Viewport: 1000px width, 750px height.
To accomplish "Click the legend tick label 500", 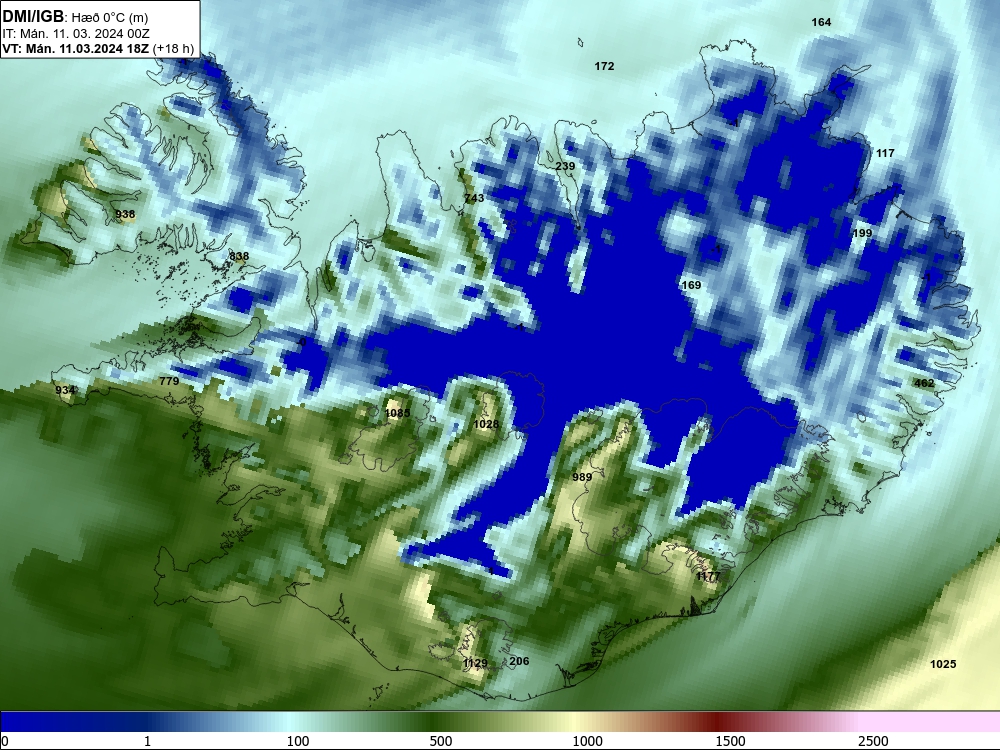I will point(441,741).
